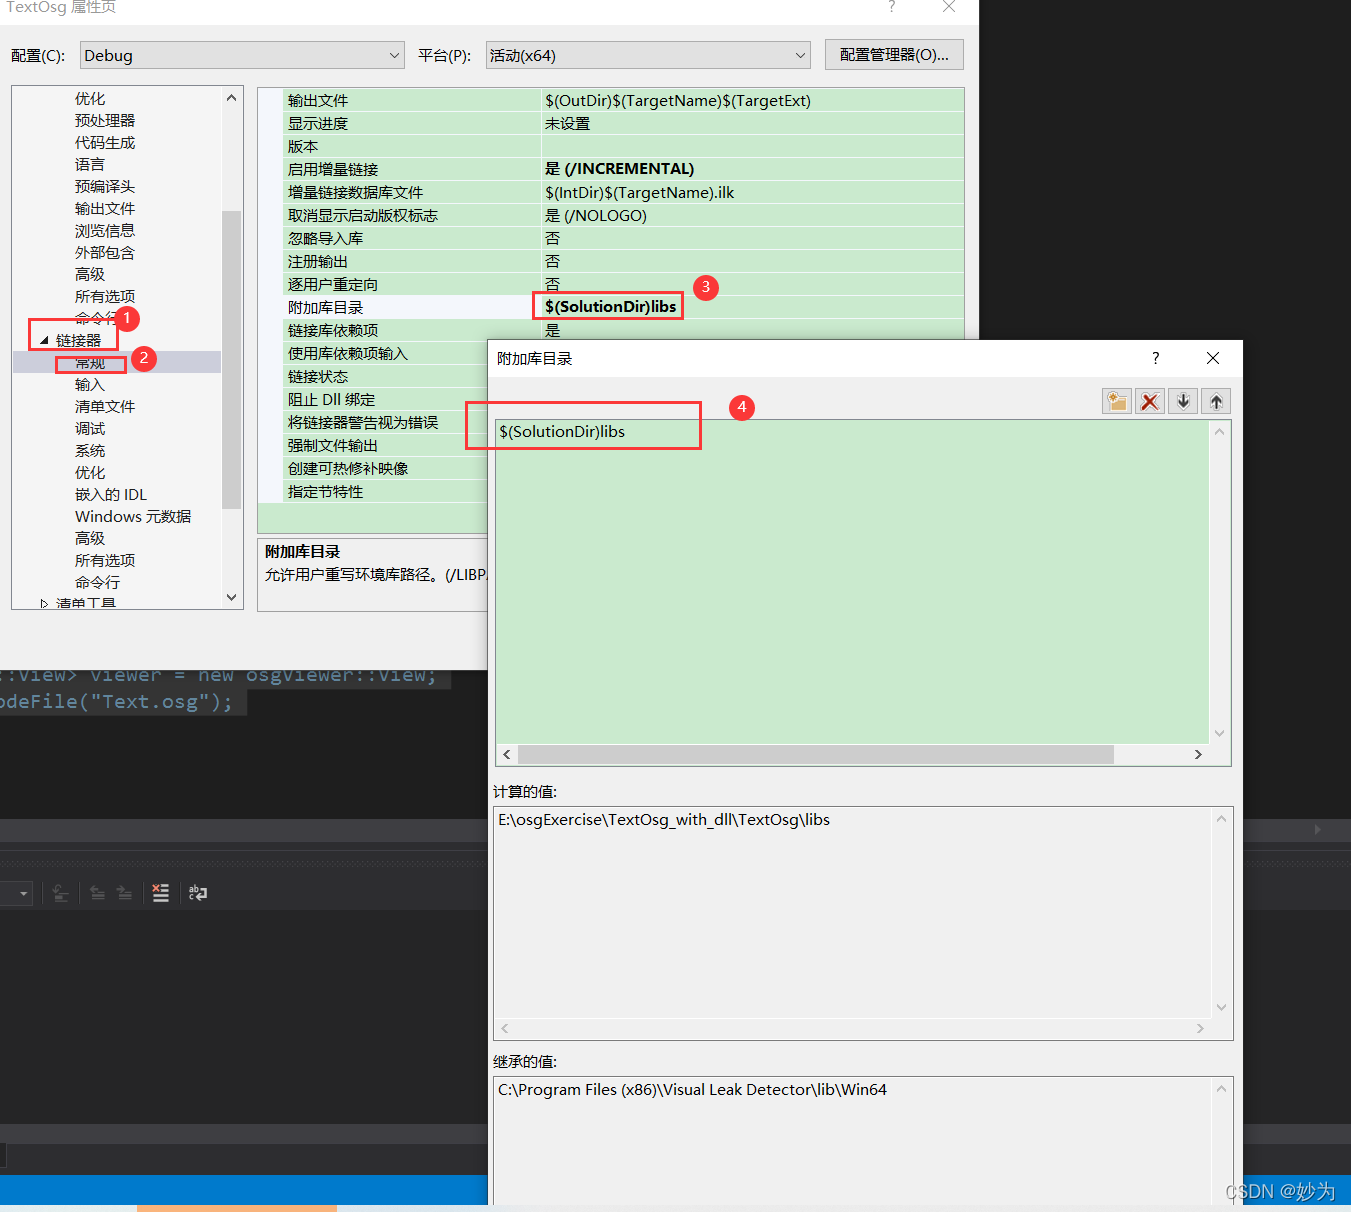1351x1212 pixels.
Task: Click the 取消显示启动版权标志 property row
Action: point(623,215)
